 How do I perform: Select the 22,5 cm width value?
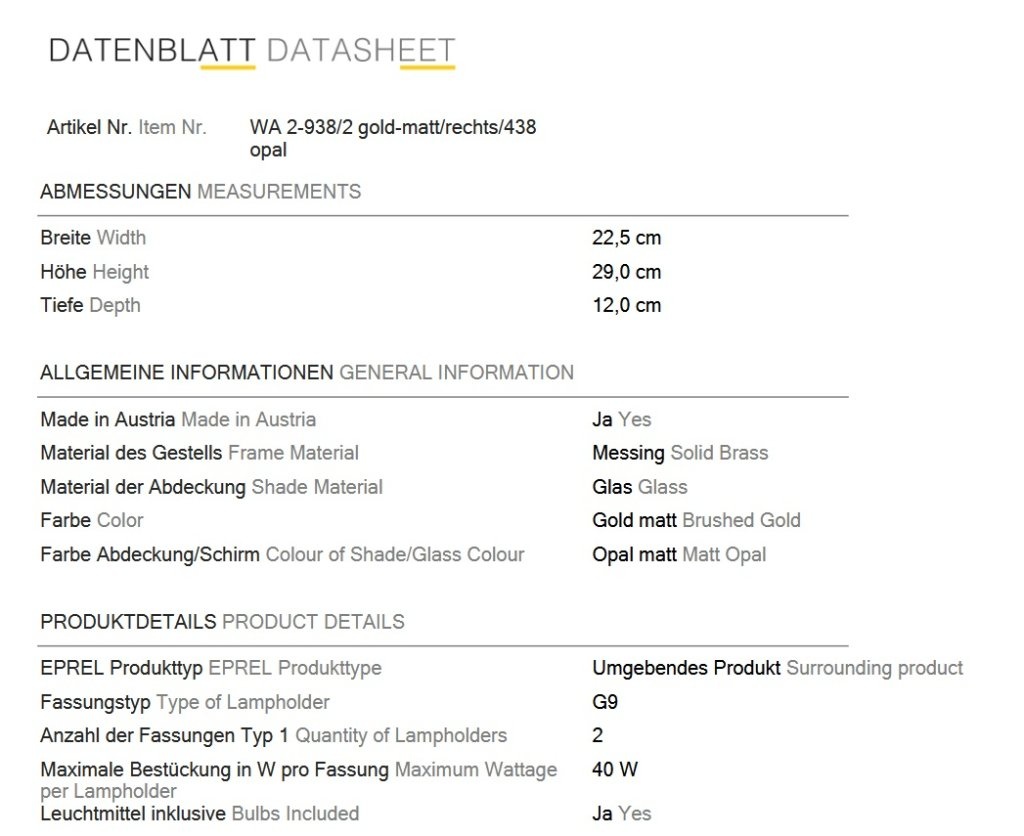click(626, 238)
